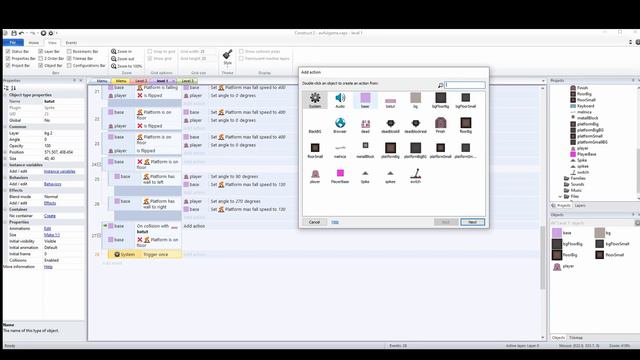The height and width of the screenshot is (360, 640).
Task: Open the Style theme button
Action: (x=227, y=57)
